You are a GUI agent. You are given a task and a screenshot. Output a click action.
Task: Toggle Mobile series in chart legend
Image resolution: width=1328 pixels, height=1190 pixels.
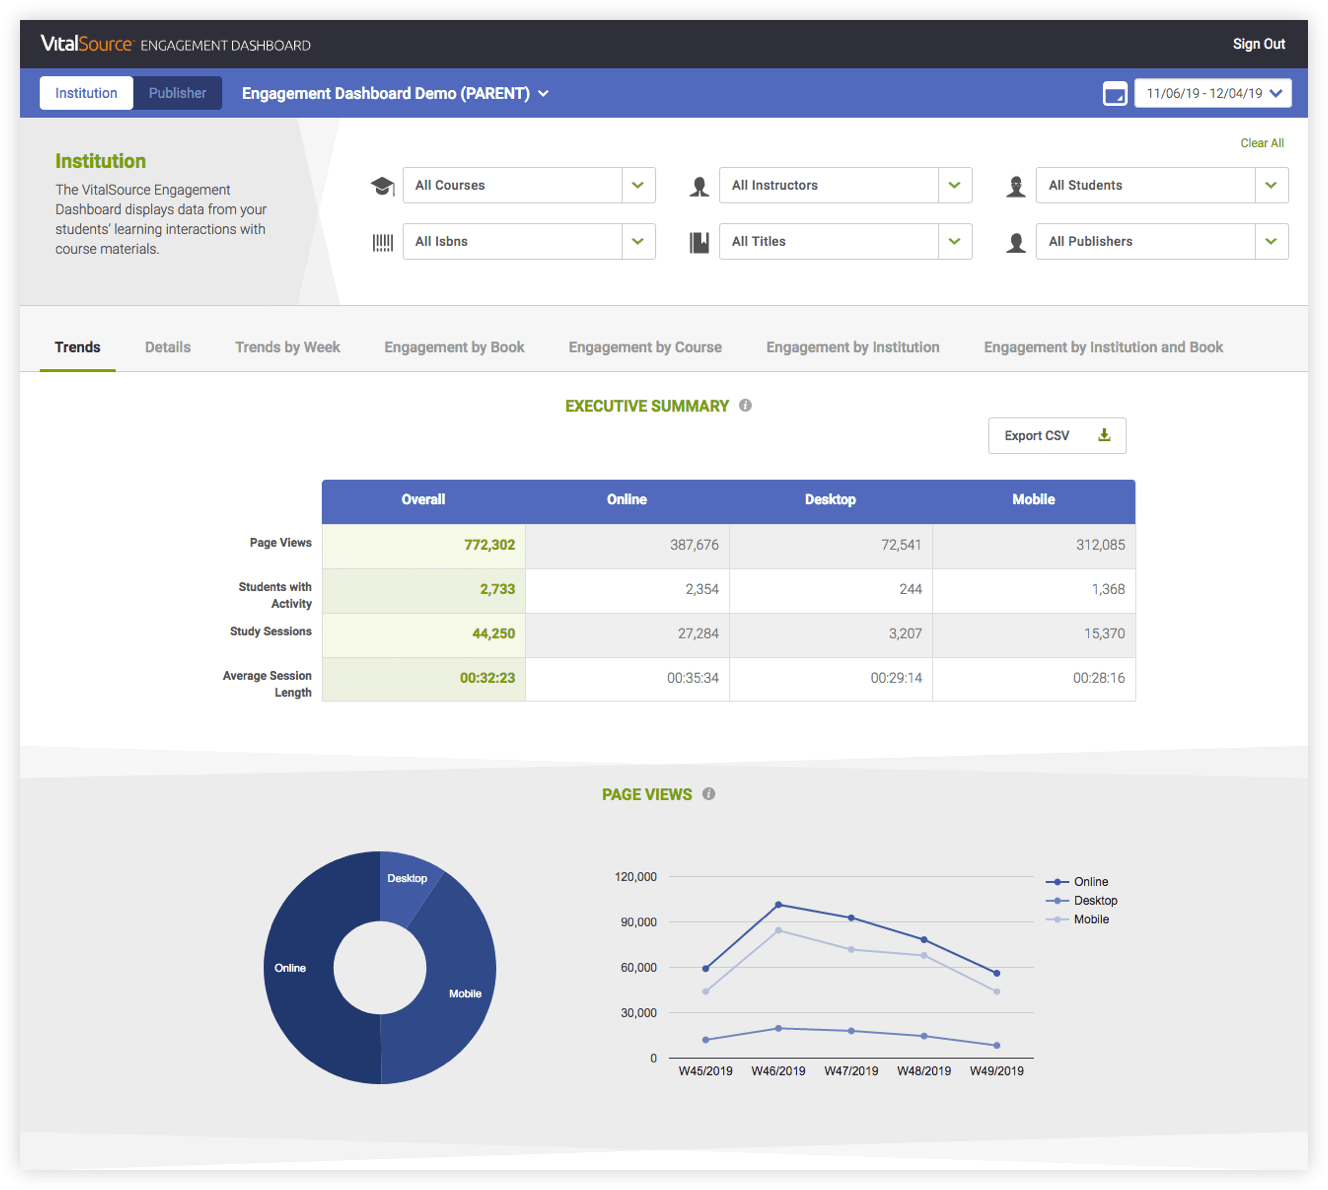[1077, 920]
